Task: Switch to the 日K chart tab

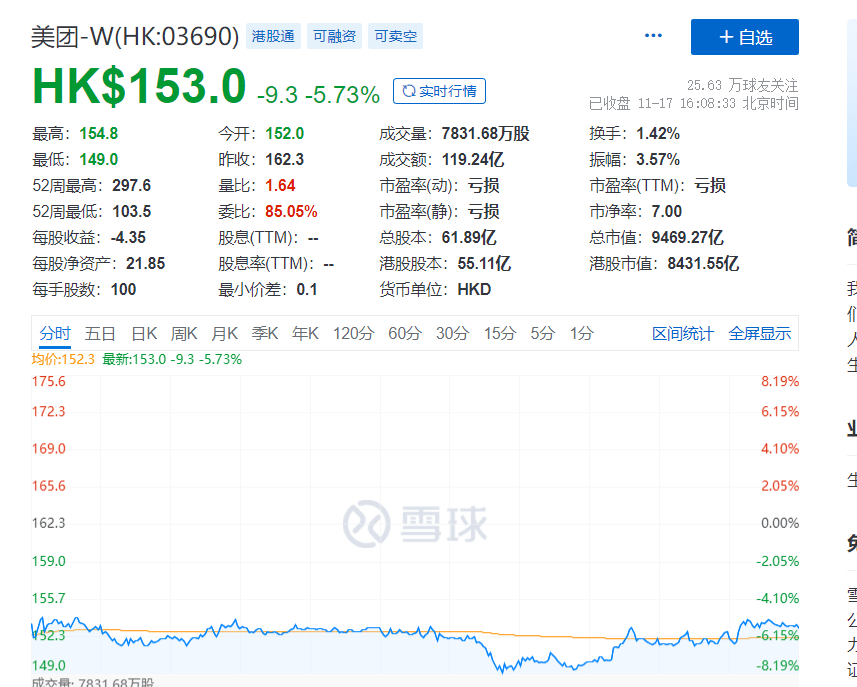Action: pyautogui.click(x=144, y=334)
